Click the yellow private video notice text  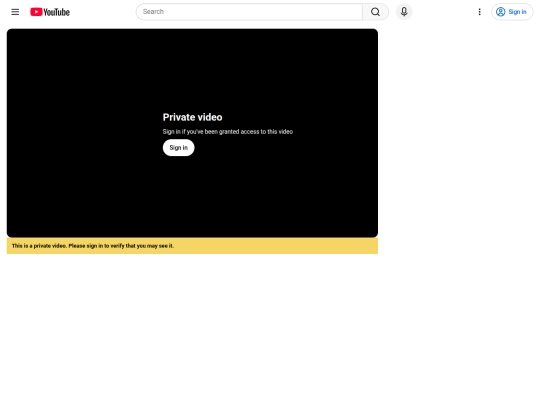tap(93, 246)
